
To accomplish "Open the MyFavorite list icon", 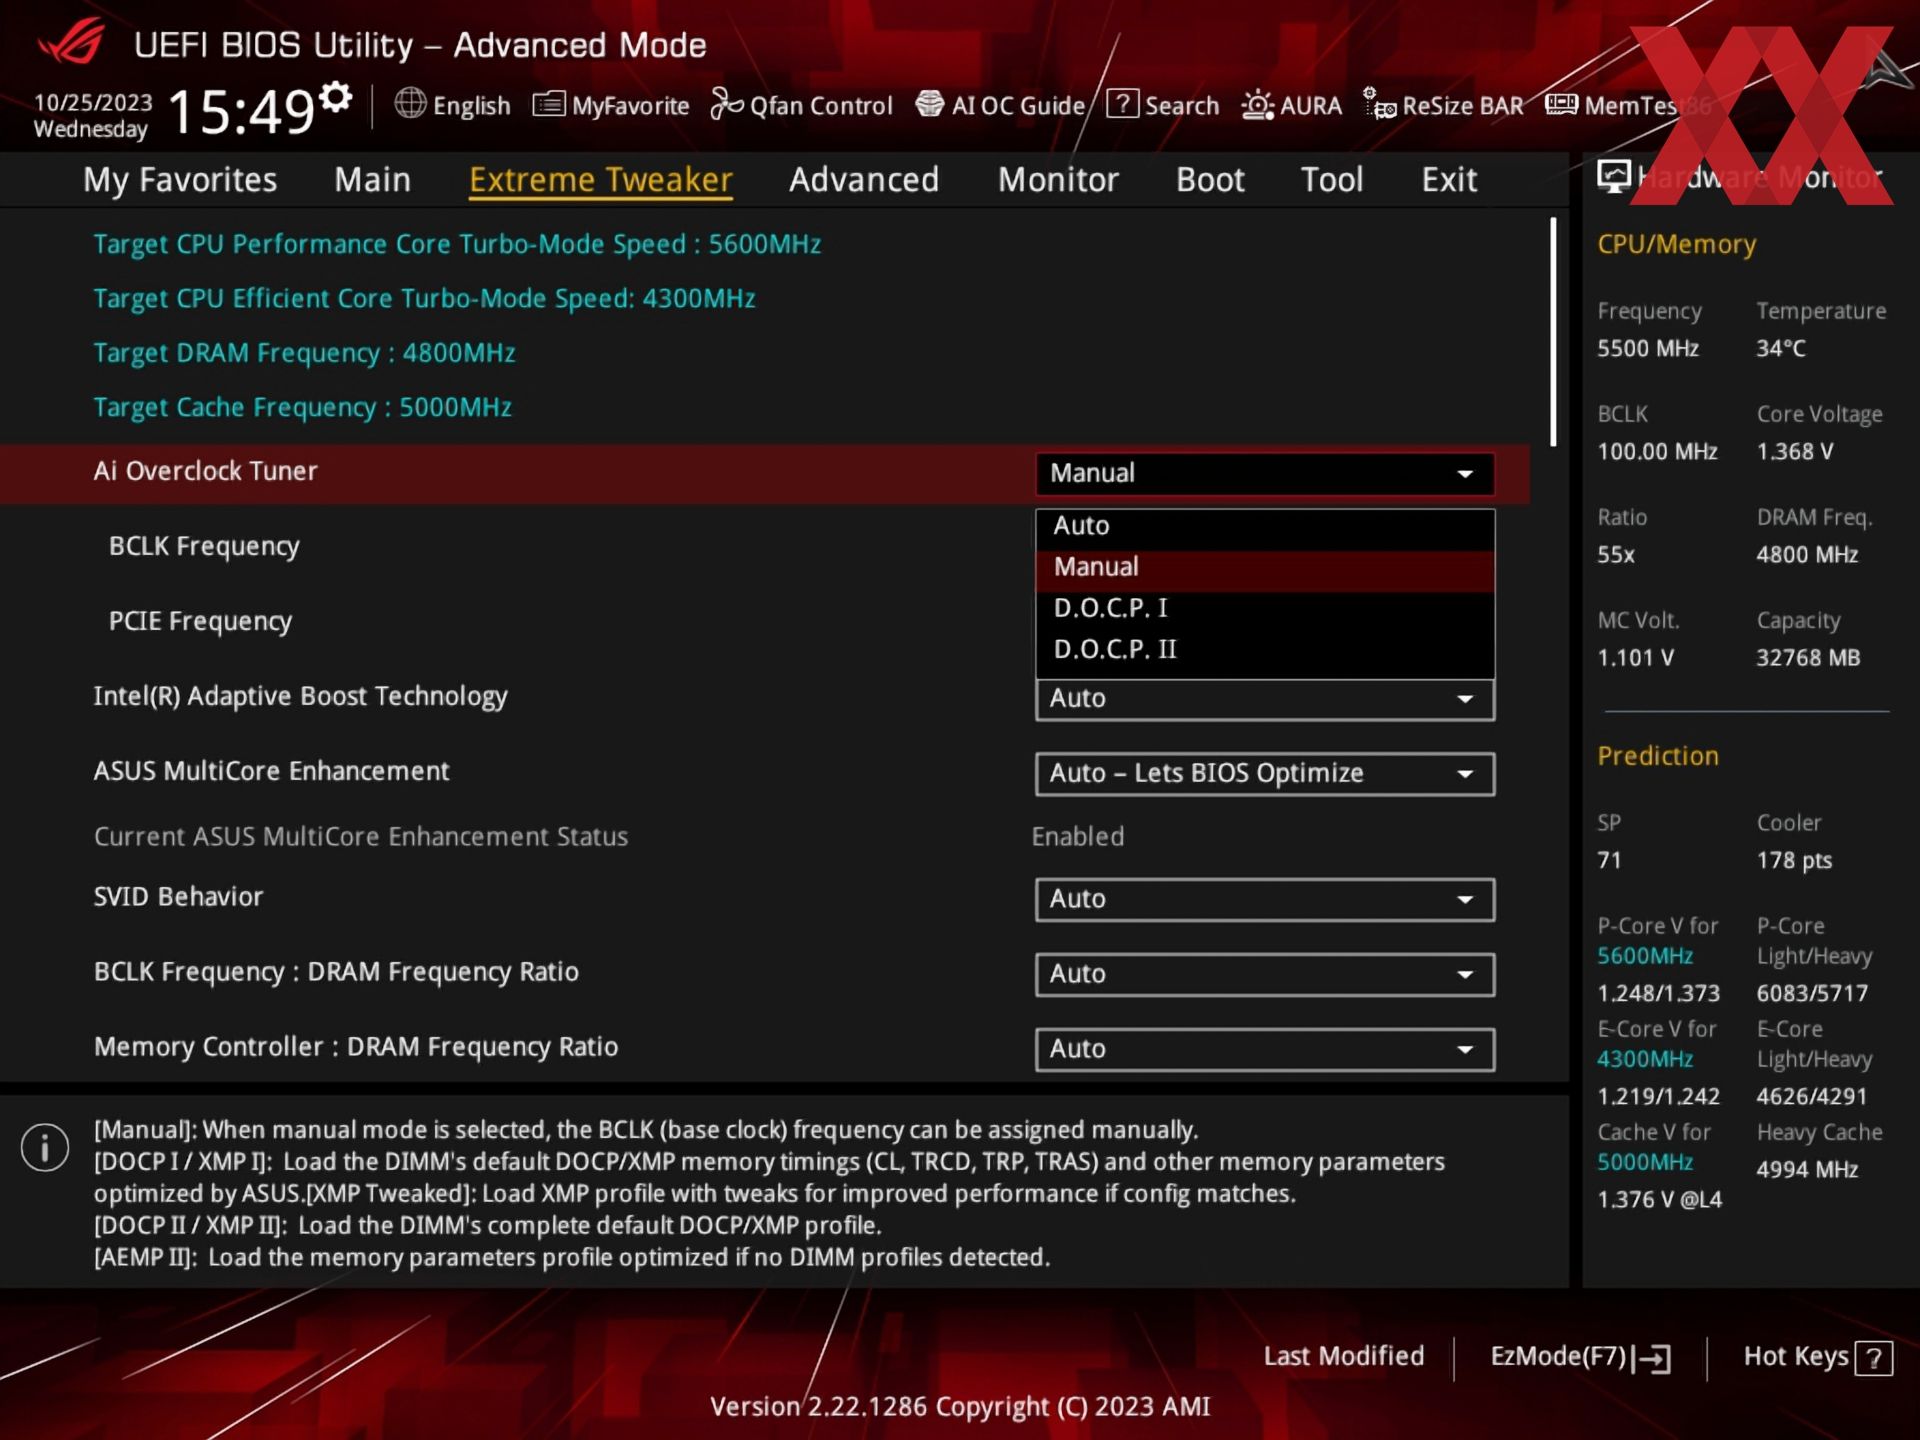I will pos(549,104).
